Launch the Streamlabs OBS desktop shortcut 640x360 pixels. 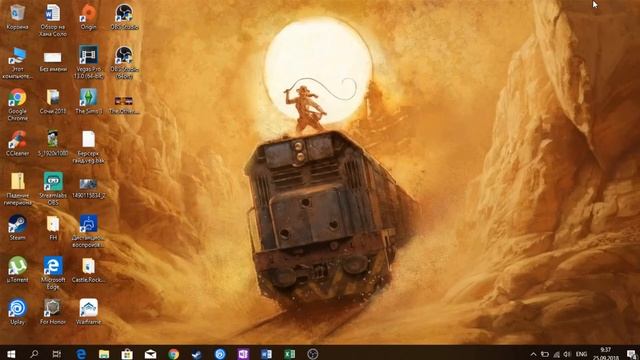pyautogui.click(x=53, y=189)
